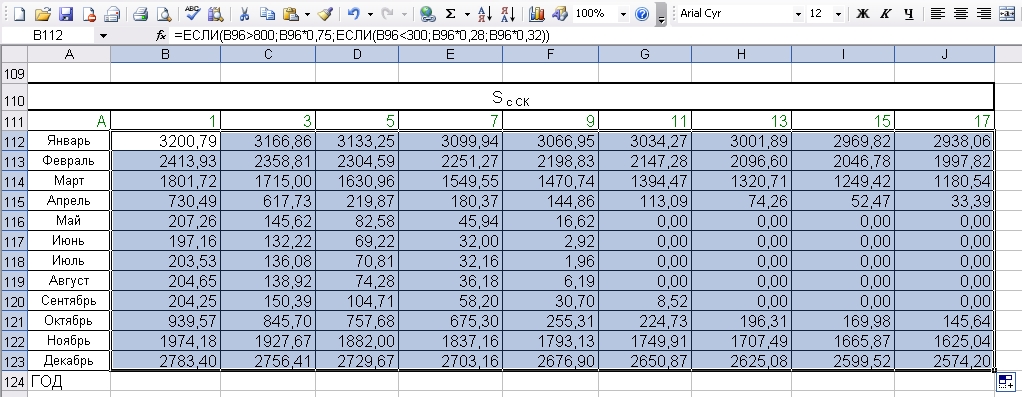Select cell with value 617,73

[269, 201]
